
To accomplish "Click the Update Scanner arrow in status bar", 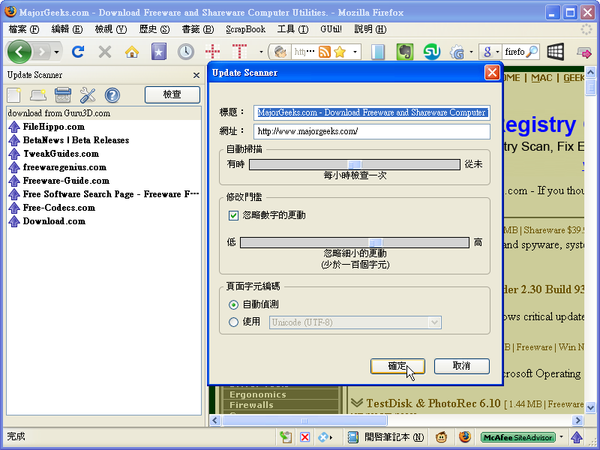I will (577, 437).
